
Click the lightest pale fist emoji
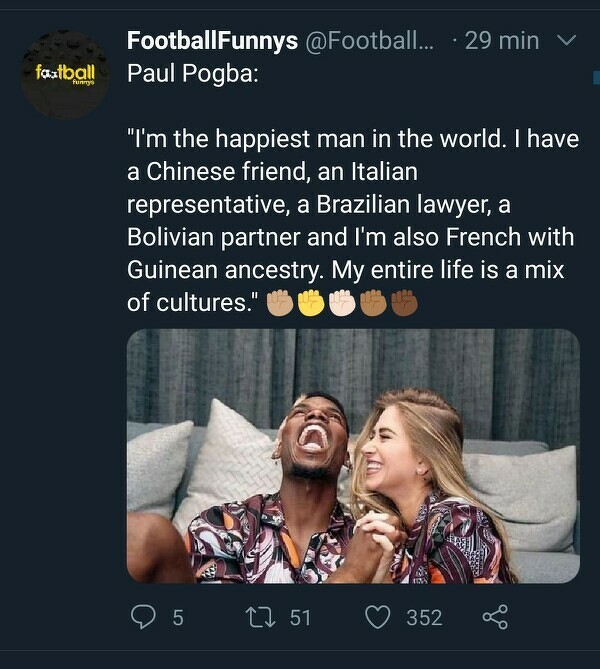[x=342, y=303]
